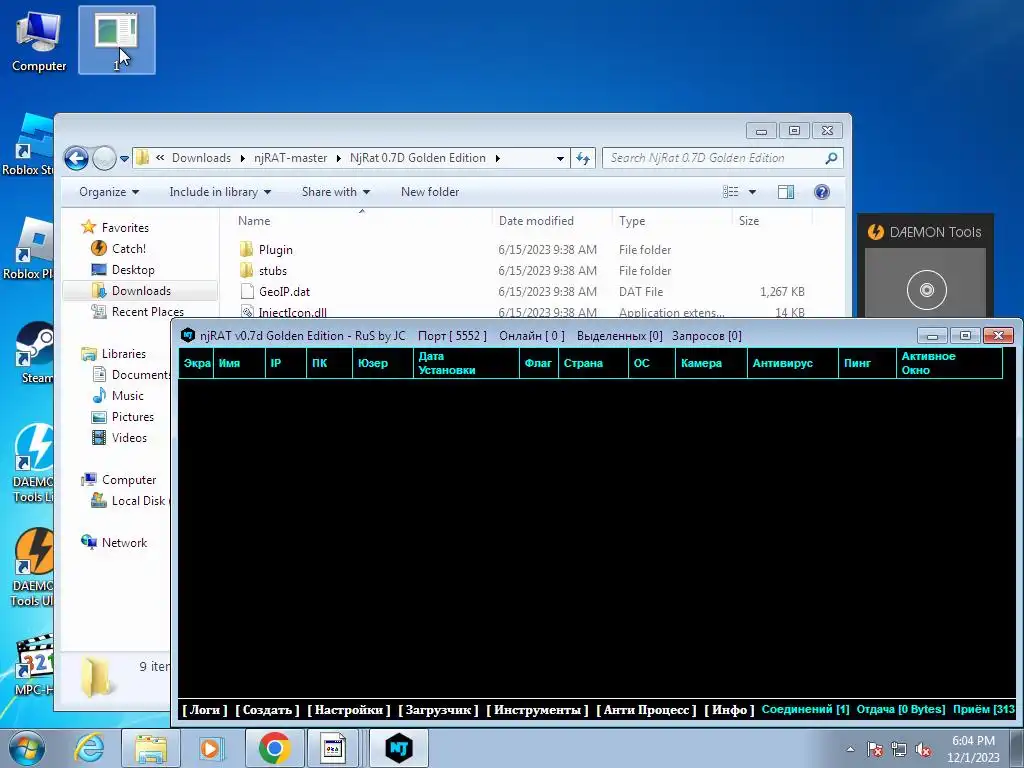
Task: Open the [ Настройки ] settings menu
Action: (x=349, y=709)
